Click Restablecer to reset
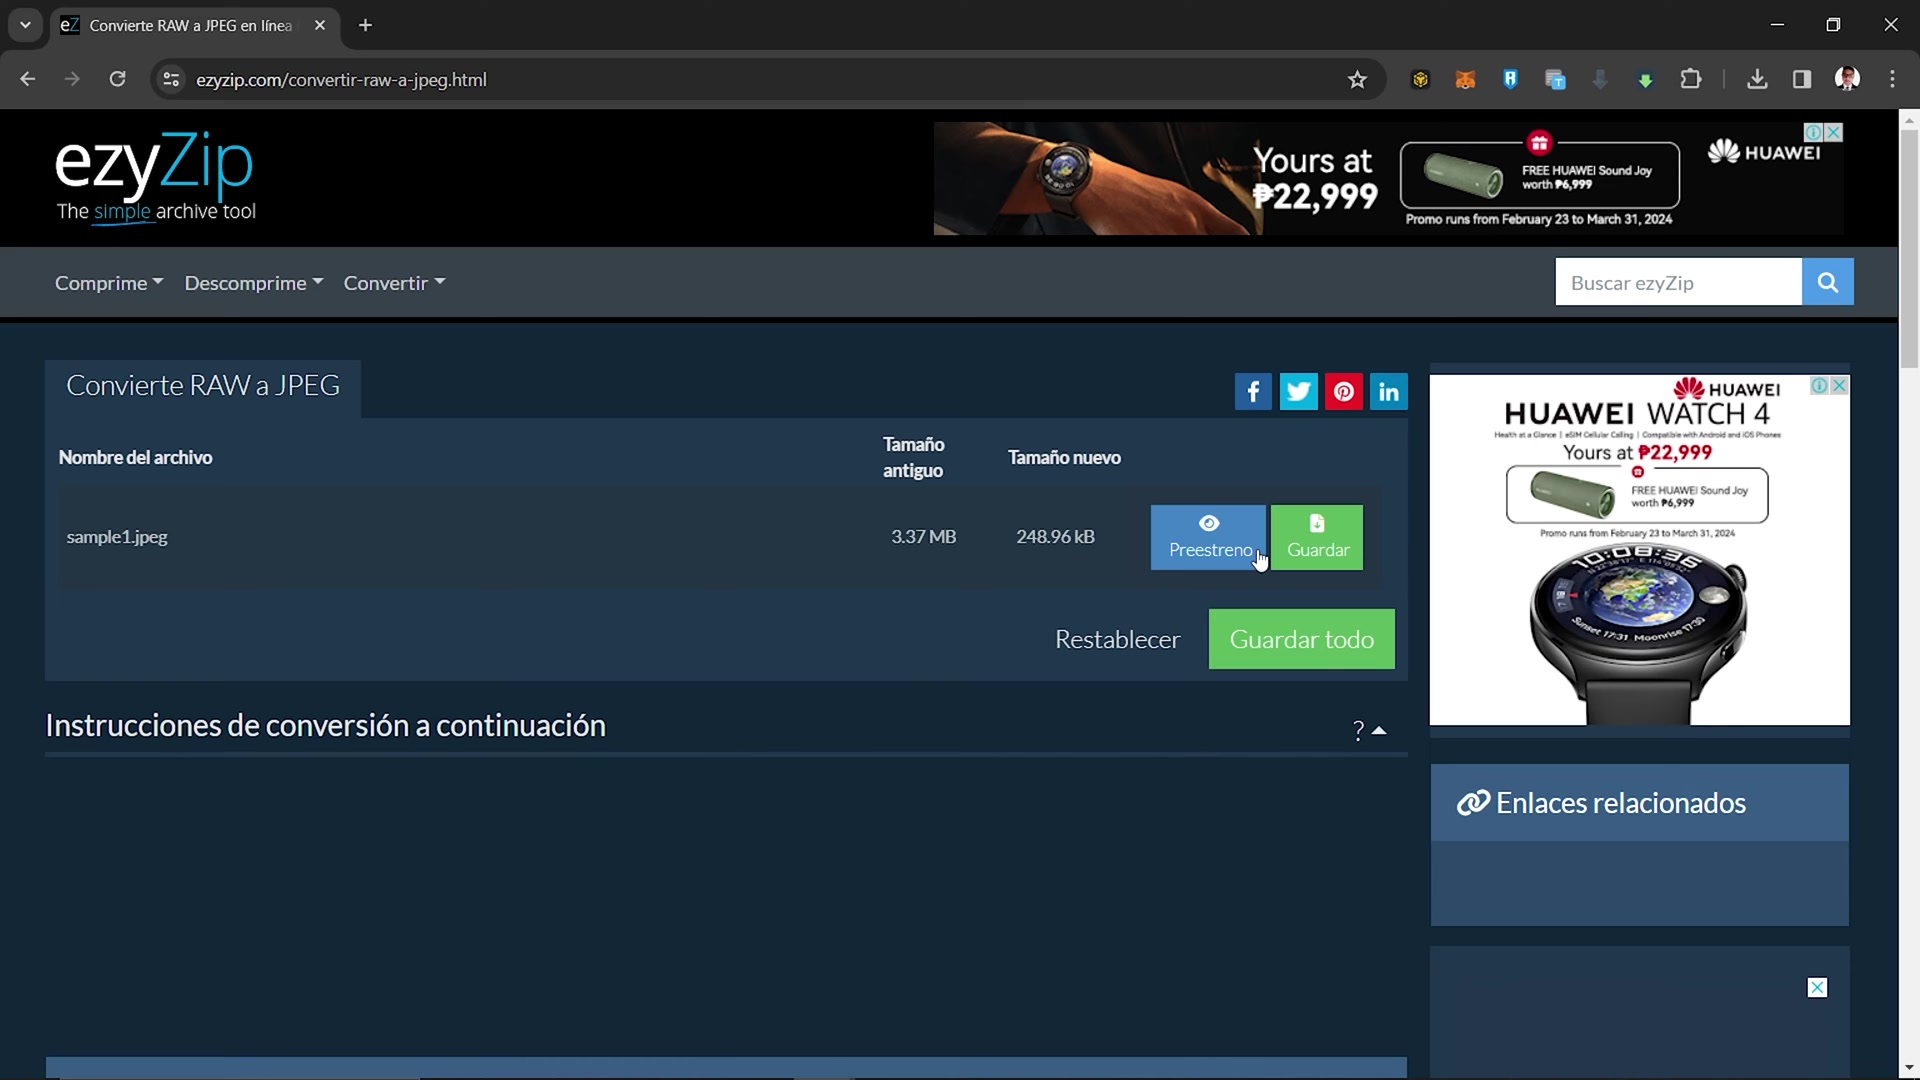Viewport: 1920px width, 1080px height. [x=1117, y=639]
